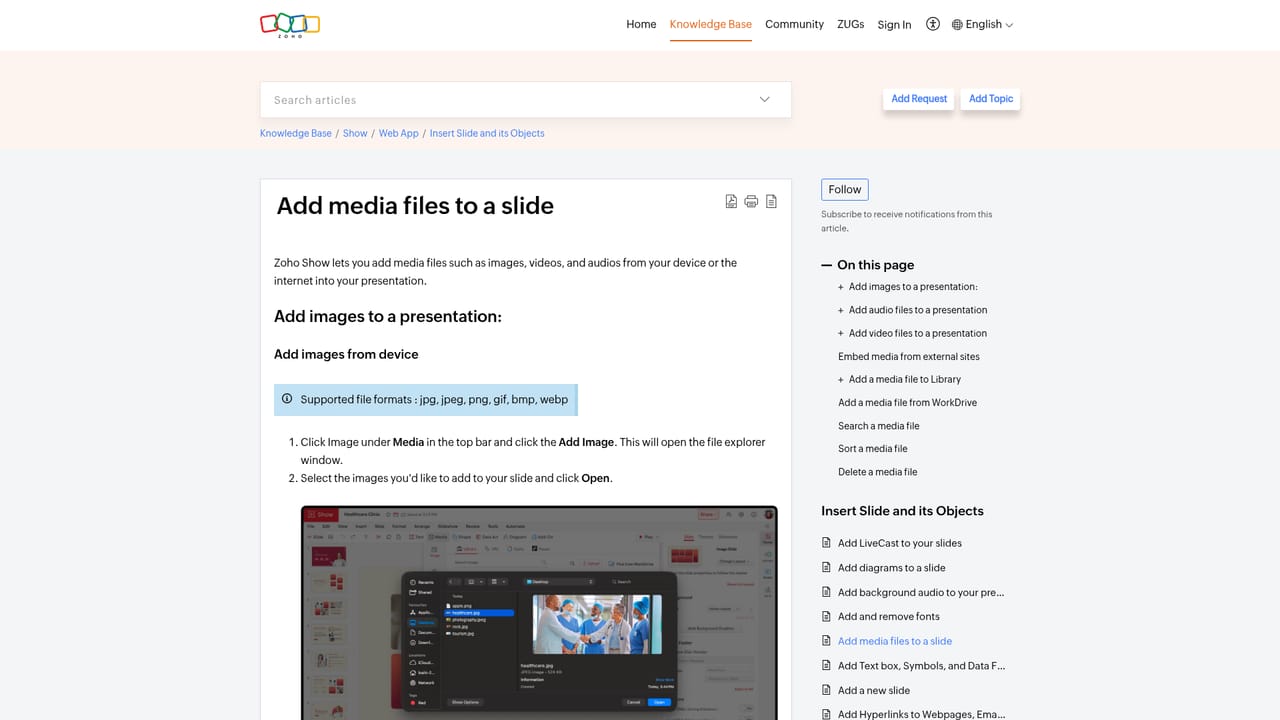Go to Show breadcrumb link
Image resolution: width=1280 pixels, height=720 pixels.
355,133
